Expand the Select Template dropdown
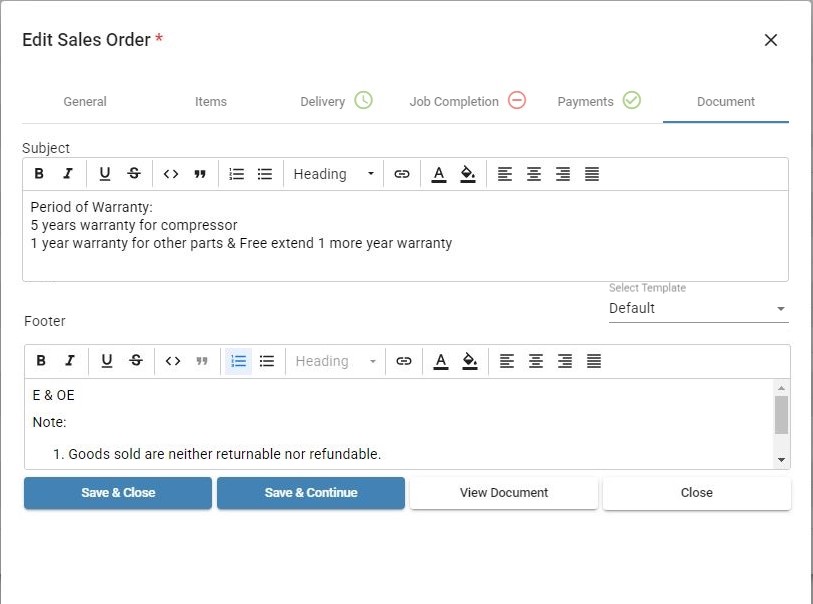This screenshot has height=604, width=813. point(698,308)
